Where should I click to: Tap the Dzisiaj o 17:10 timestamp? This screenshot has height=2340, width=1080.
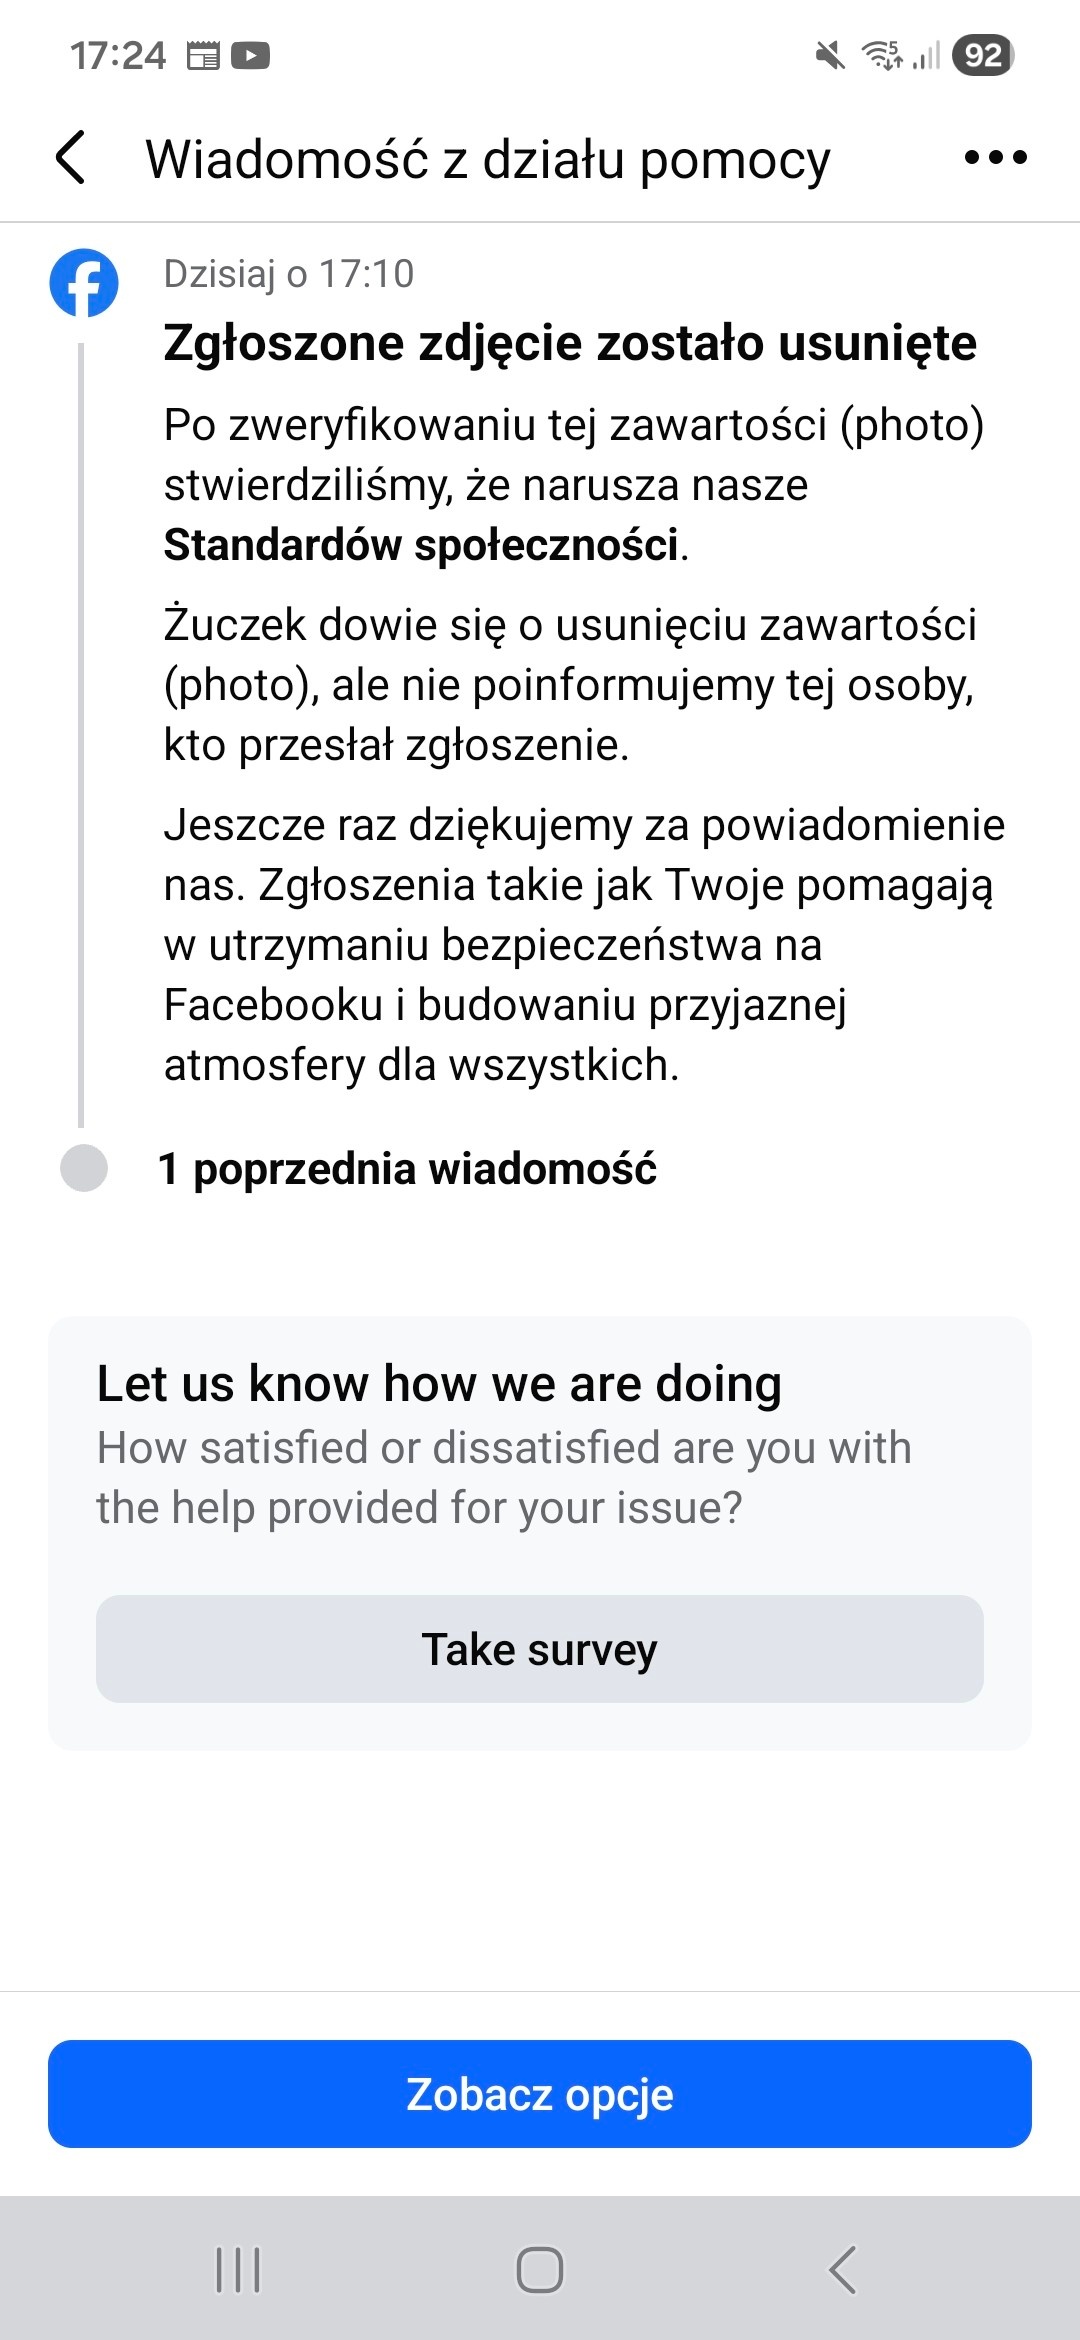tap(289, 274)
